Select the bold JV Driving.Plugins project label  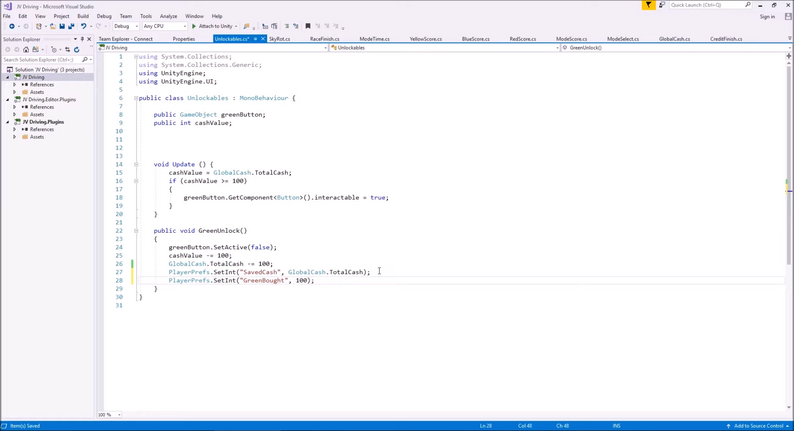43,122
